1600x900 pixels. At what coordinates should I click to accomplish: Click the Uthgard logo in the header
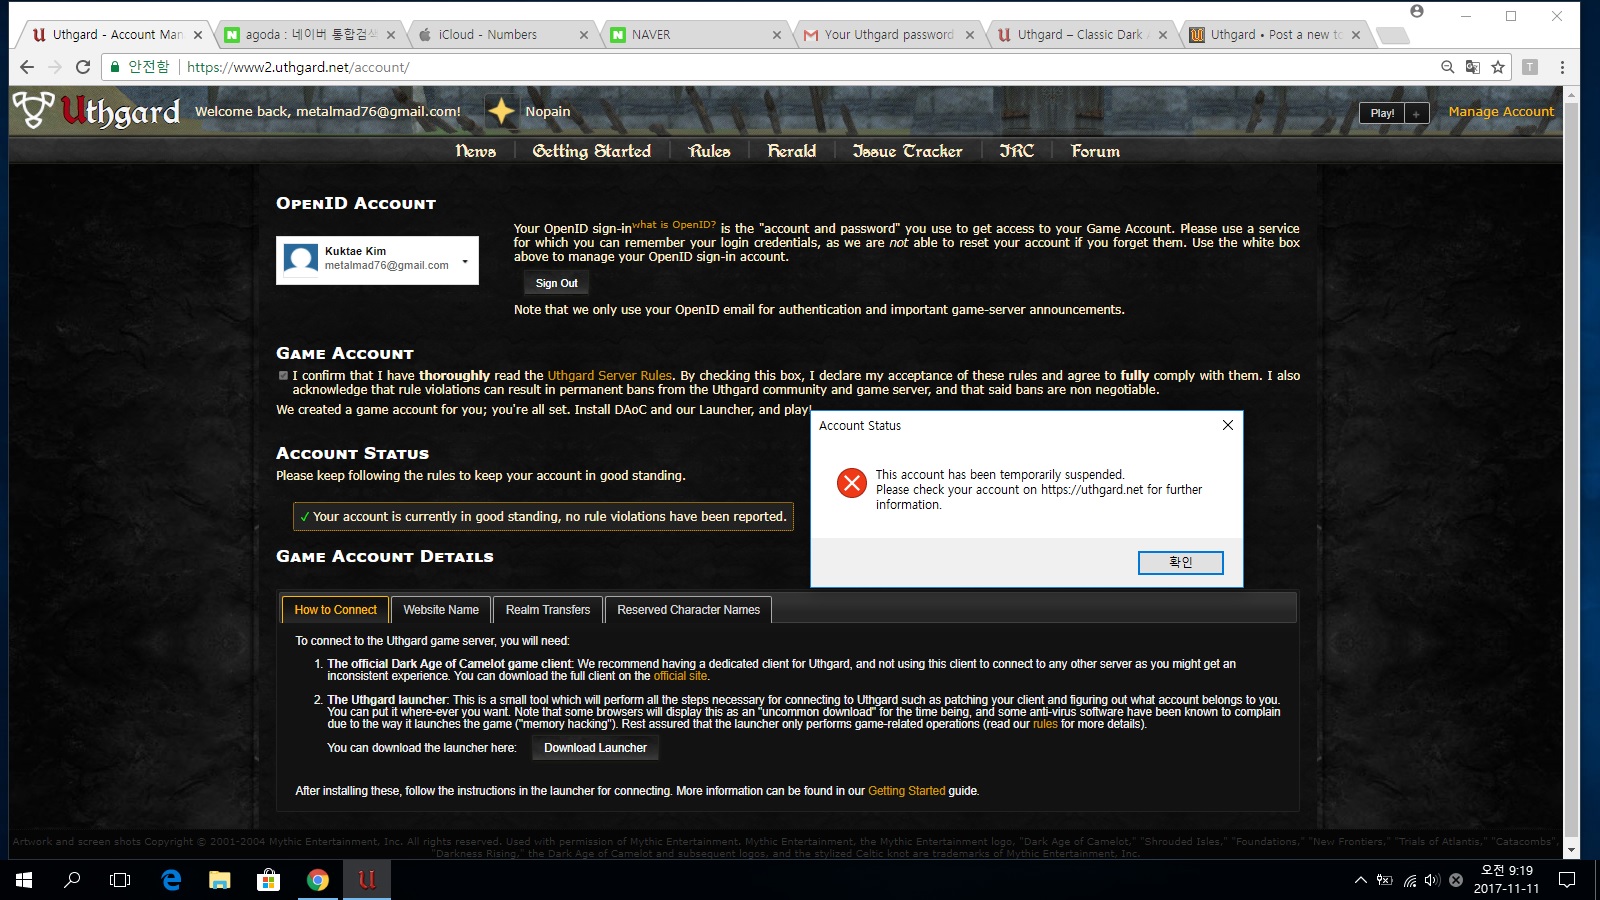tap(97, 110)
